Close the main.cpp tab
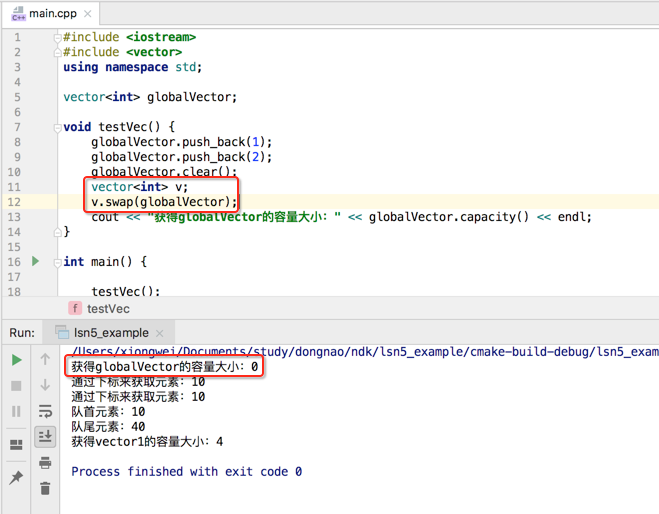 87,14
